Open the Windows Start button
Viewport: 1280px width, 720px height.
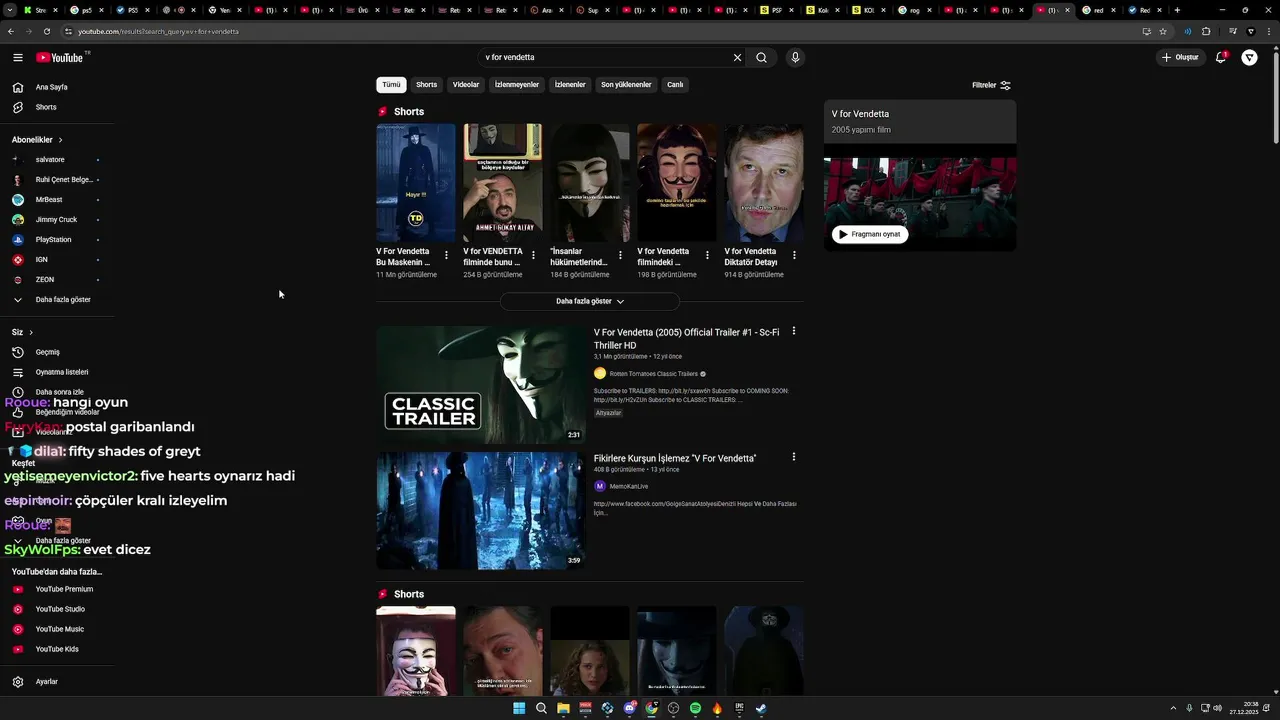pos(519,708)
